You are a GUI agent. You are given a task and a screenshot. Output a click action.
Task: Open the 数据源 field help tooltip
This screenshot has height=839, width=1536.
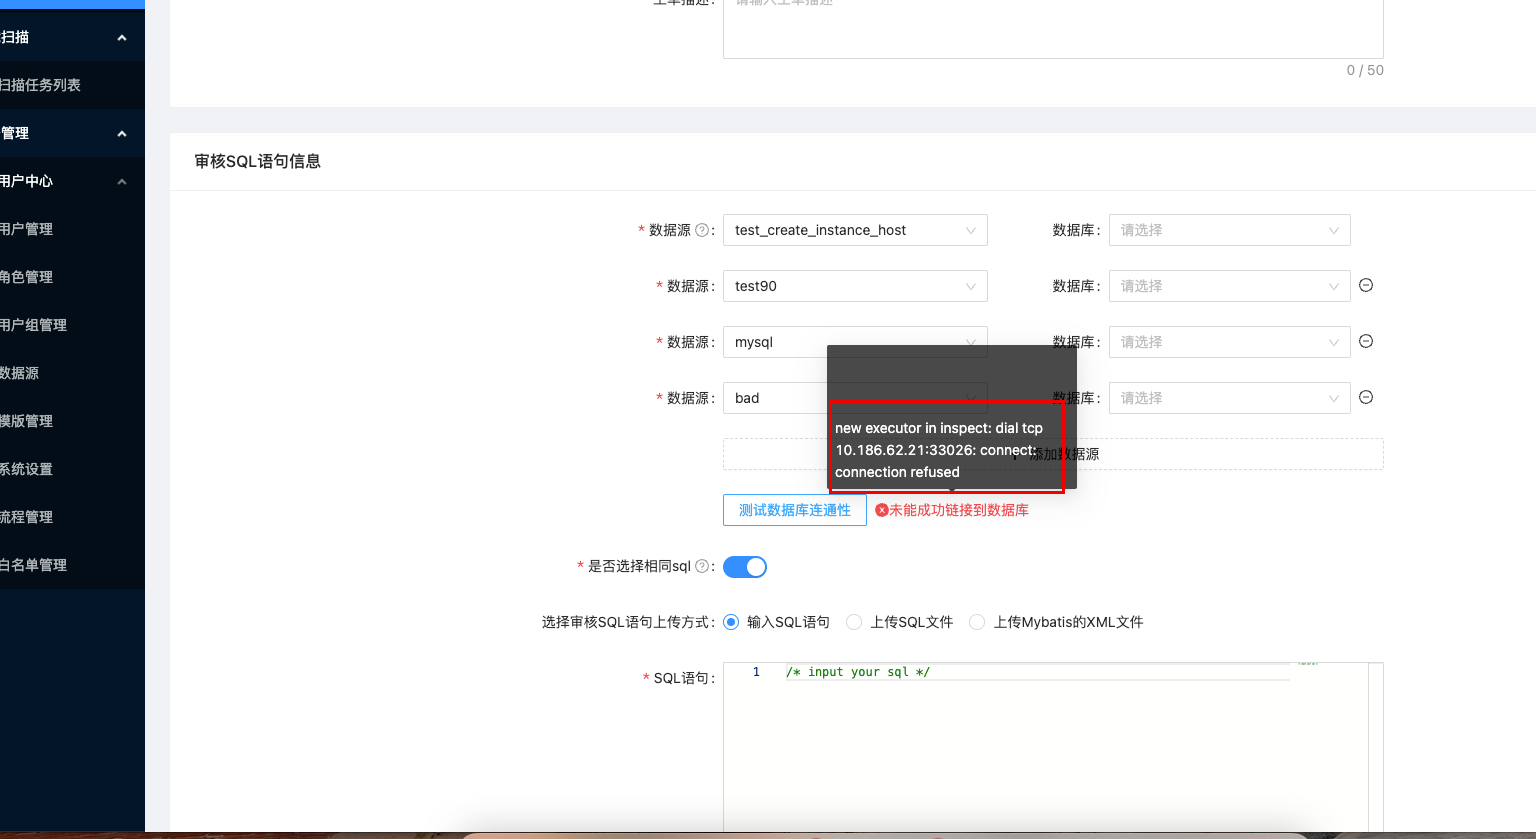(x=703, y=229)
